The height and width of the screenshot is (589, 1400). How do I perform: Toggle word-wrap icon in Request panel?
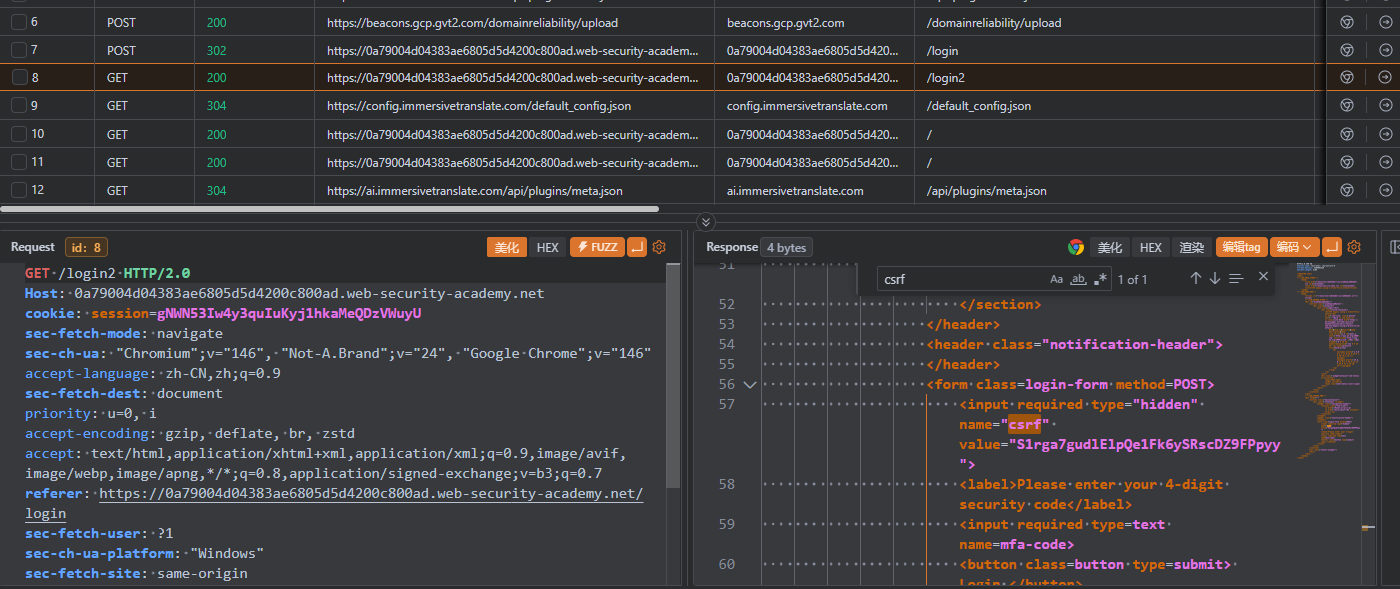(637, 247)
